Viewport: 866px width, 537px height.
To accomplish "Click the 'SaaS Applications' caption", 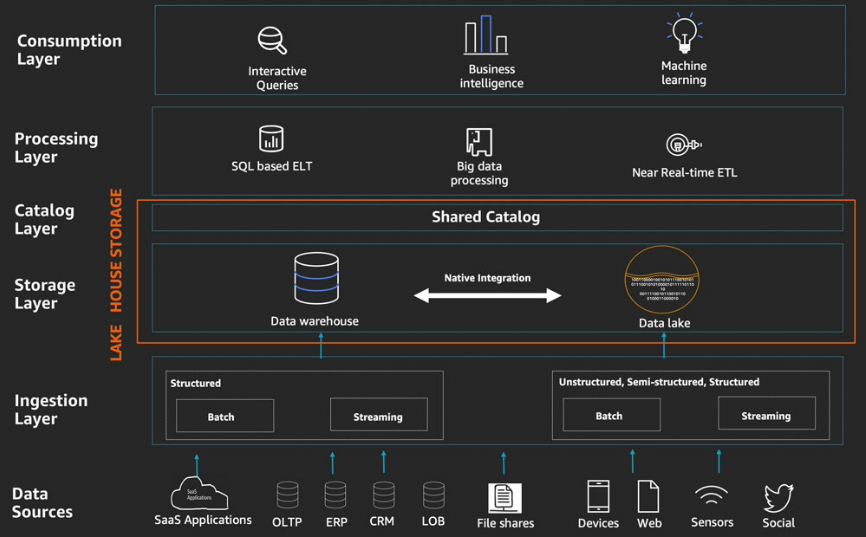I will 203,520.
